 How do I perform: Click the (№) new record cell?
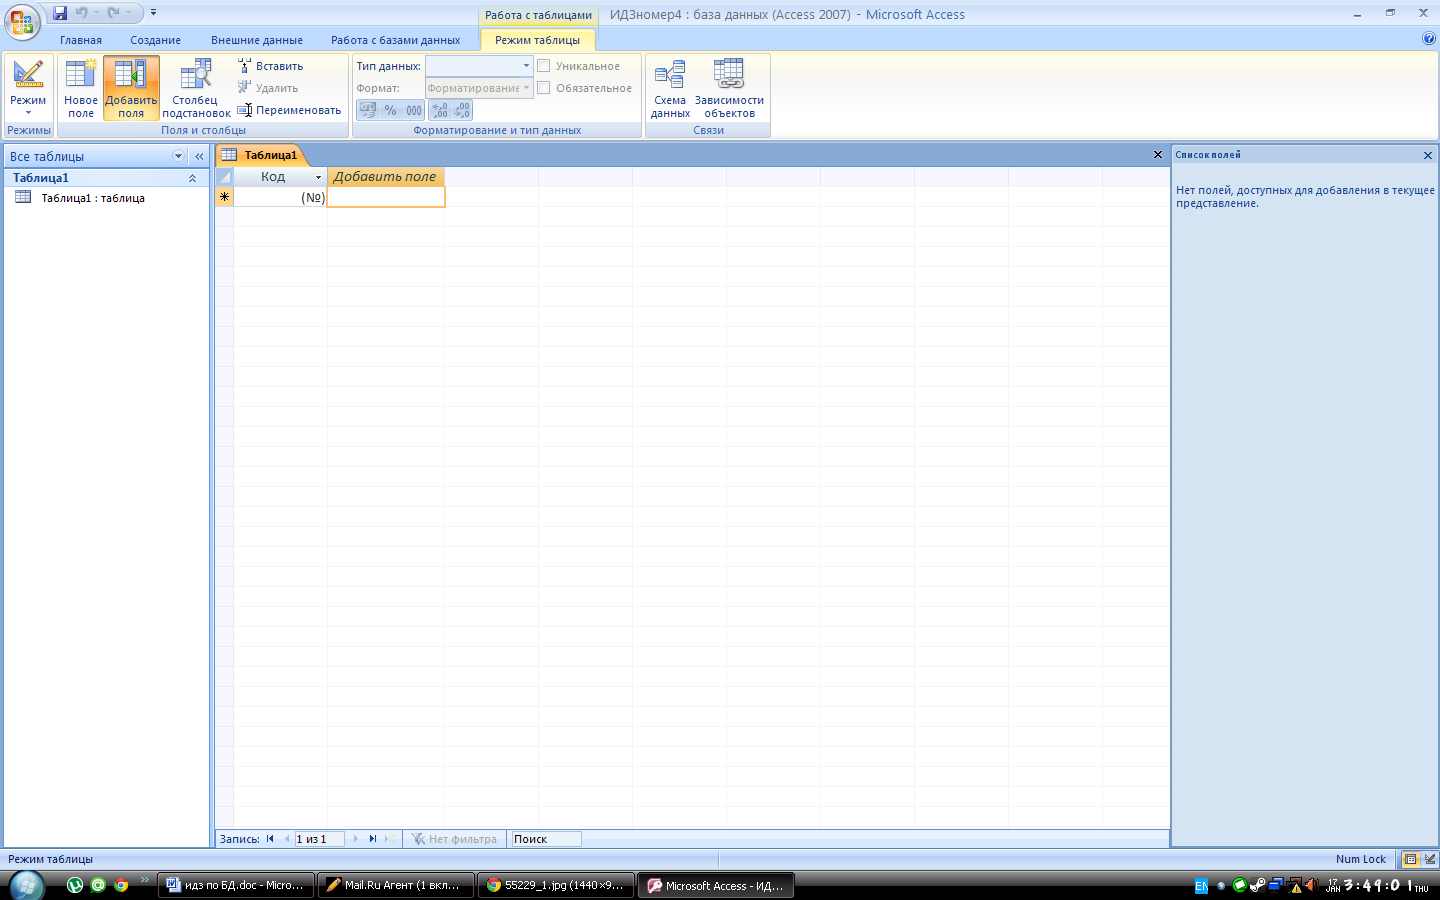click(x=281, y=197)
